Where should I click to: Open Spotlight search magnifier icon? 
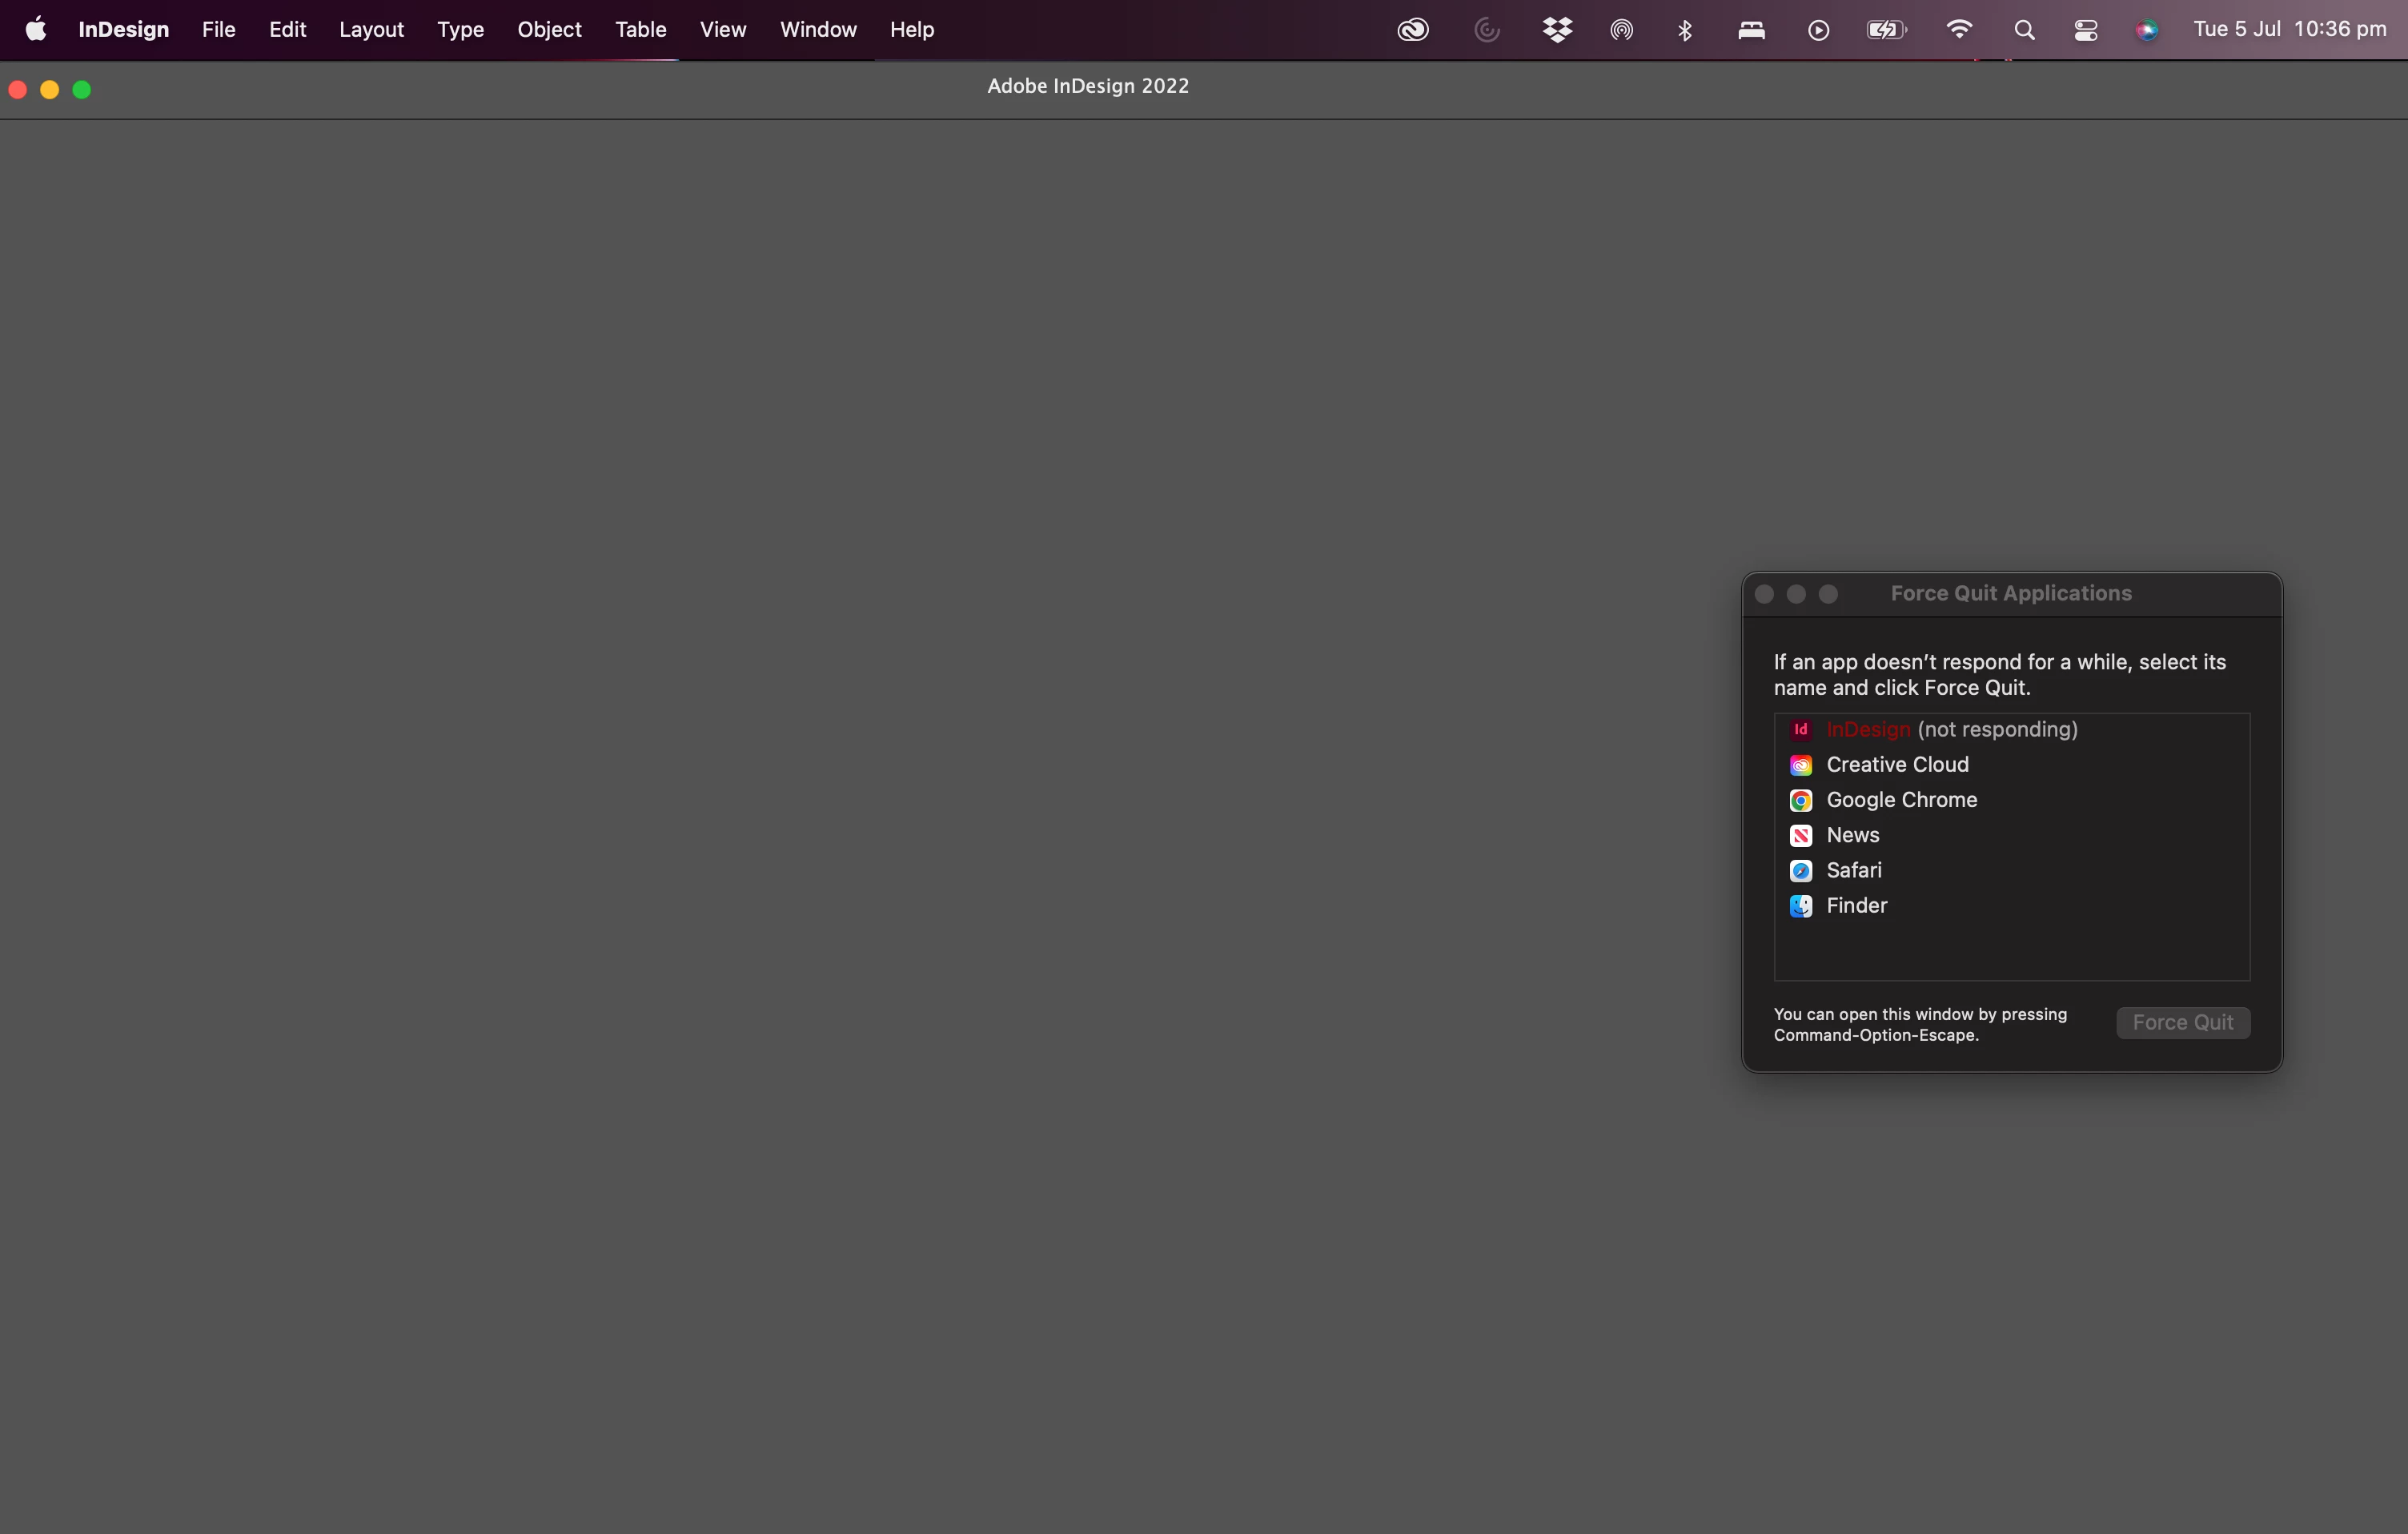pos(2024,30)
